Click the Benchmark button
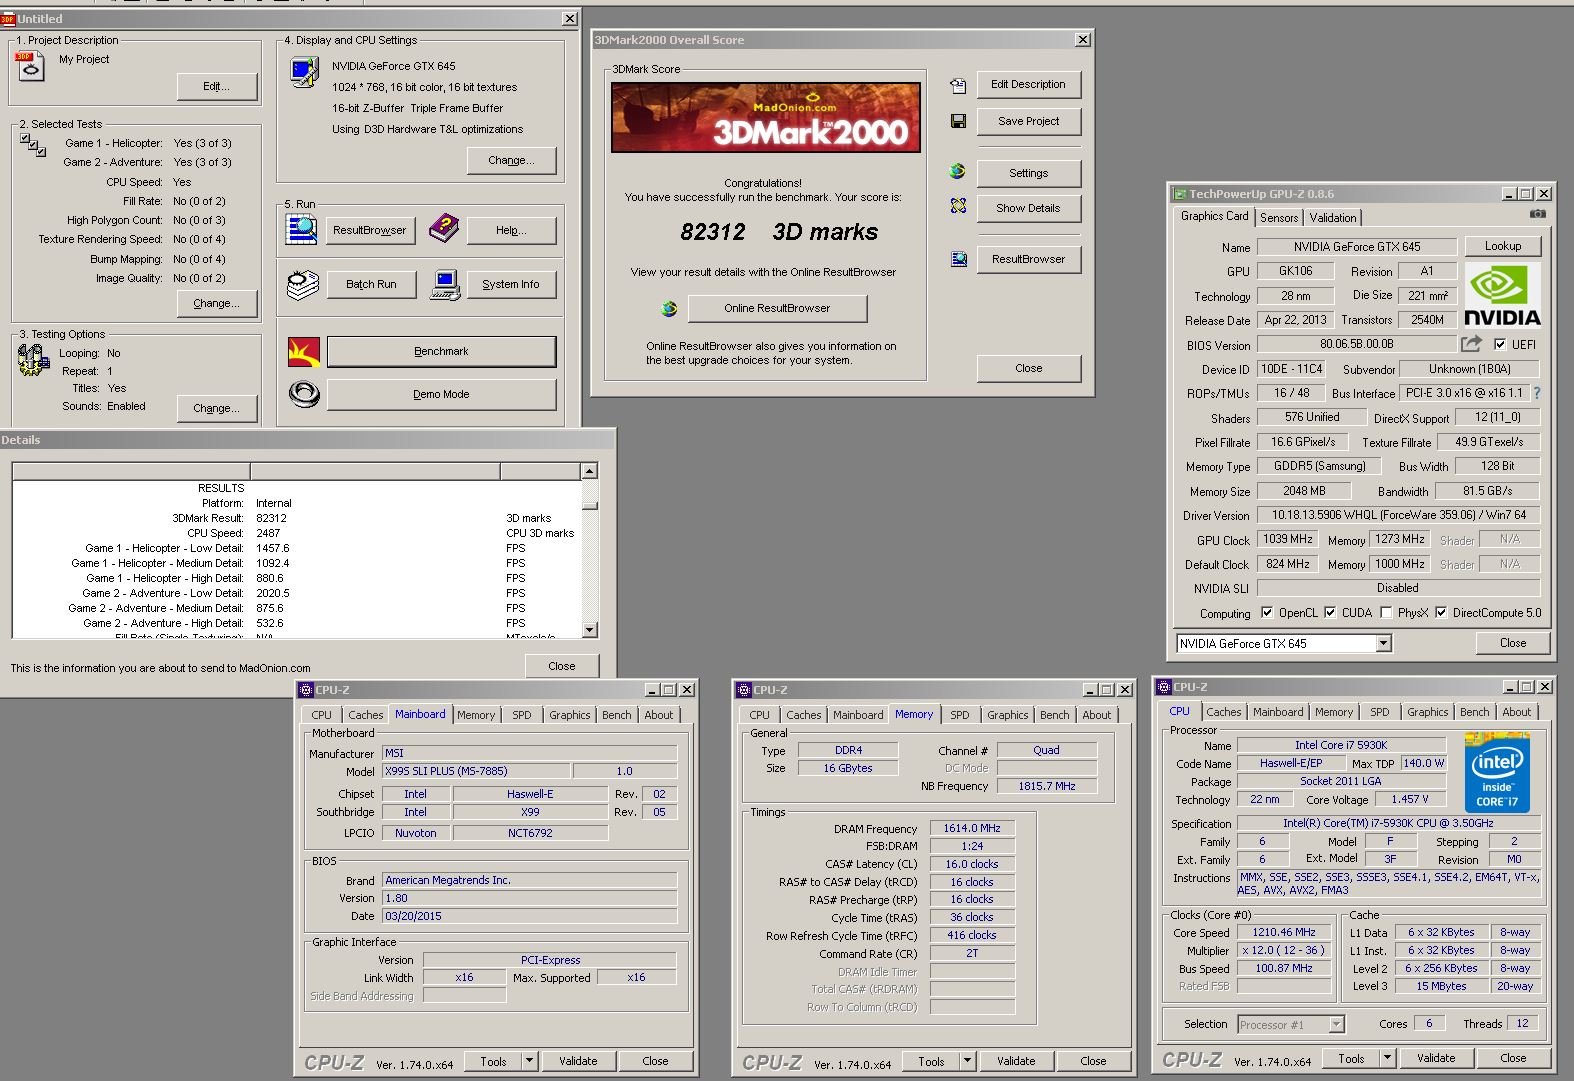 [441, 352]
